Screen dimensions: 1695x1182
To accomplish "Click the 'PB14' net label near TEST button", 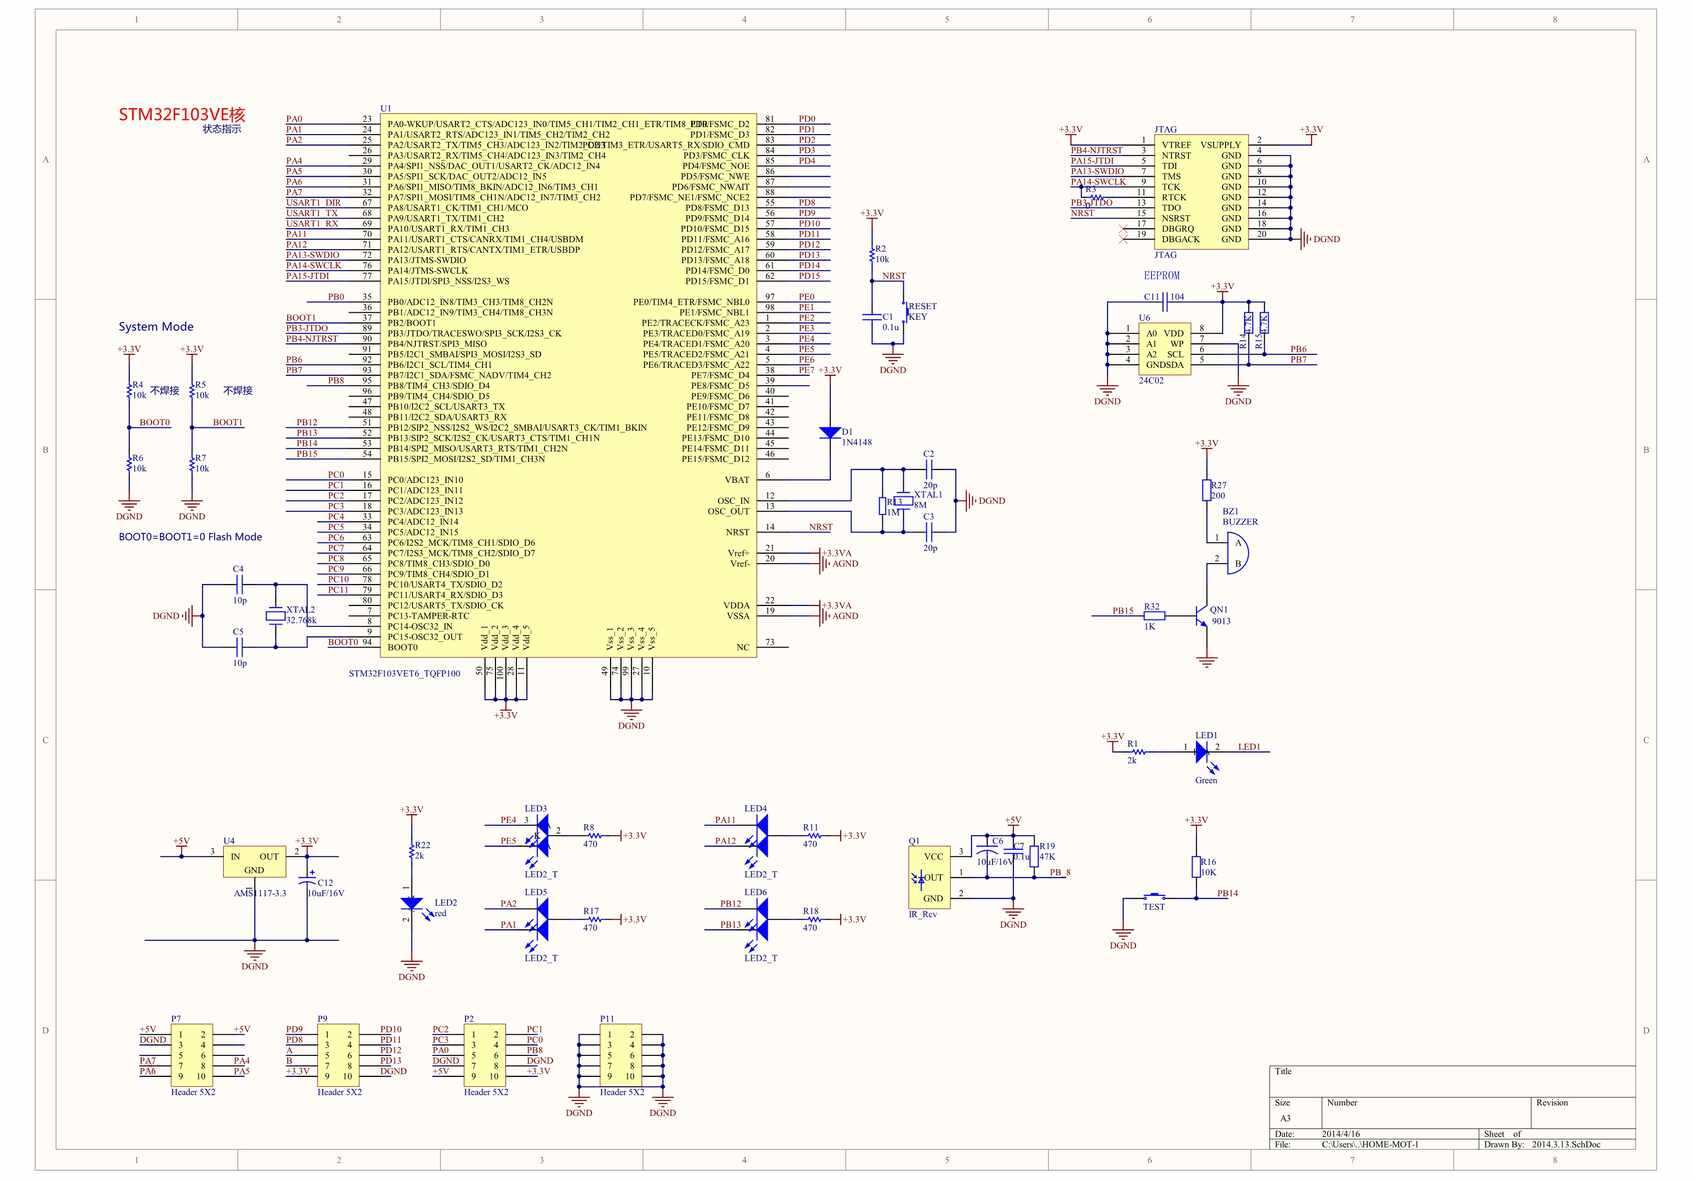I will coord(1228,894).
